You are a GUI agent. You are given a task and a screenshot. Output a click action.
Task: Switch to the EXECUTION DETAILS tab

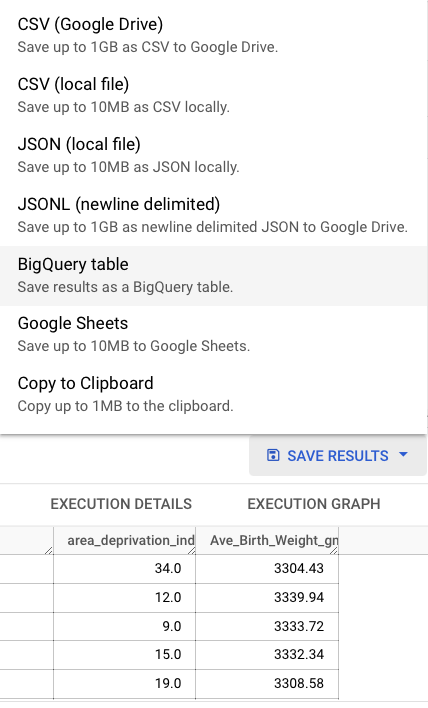pyautogui.click(x=121, y=504)
